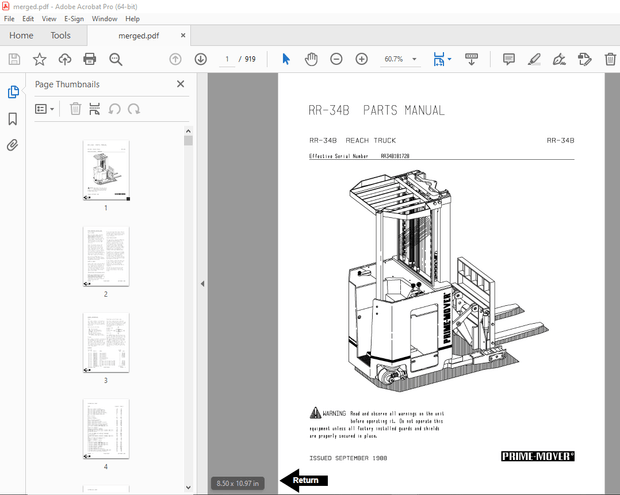
Task: Select the merged.pdf document tab
Action: [138, 36]
